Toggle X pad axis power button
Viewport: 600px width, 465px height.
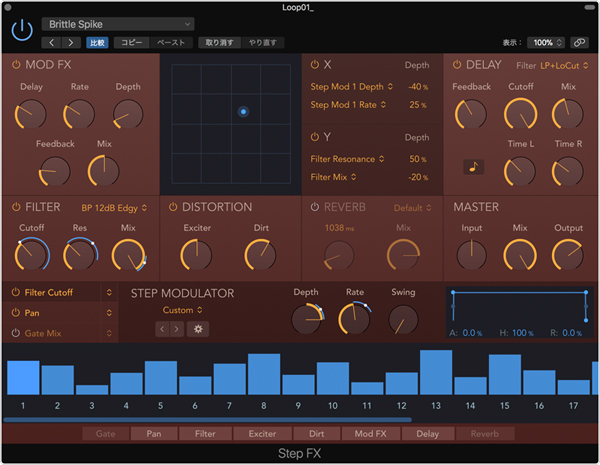pos(315,64)
